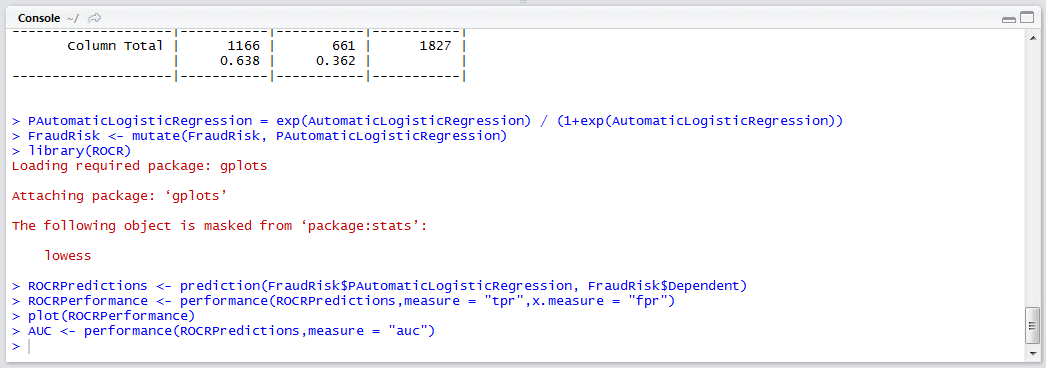This screenshot has height=368, width=1046.
Task: Maximize the Console pane
Action: coord(1026,19)
